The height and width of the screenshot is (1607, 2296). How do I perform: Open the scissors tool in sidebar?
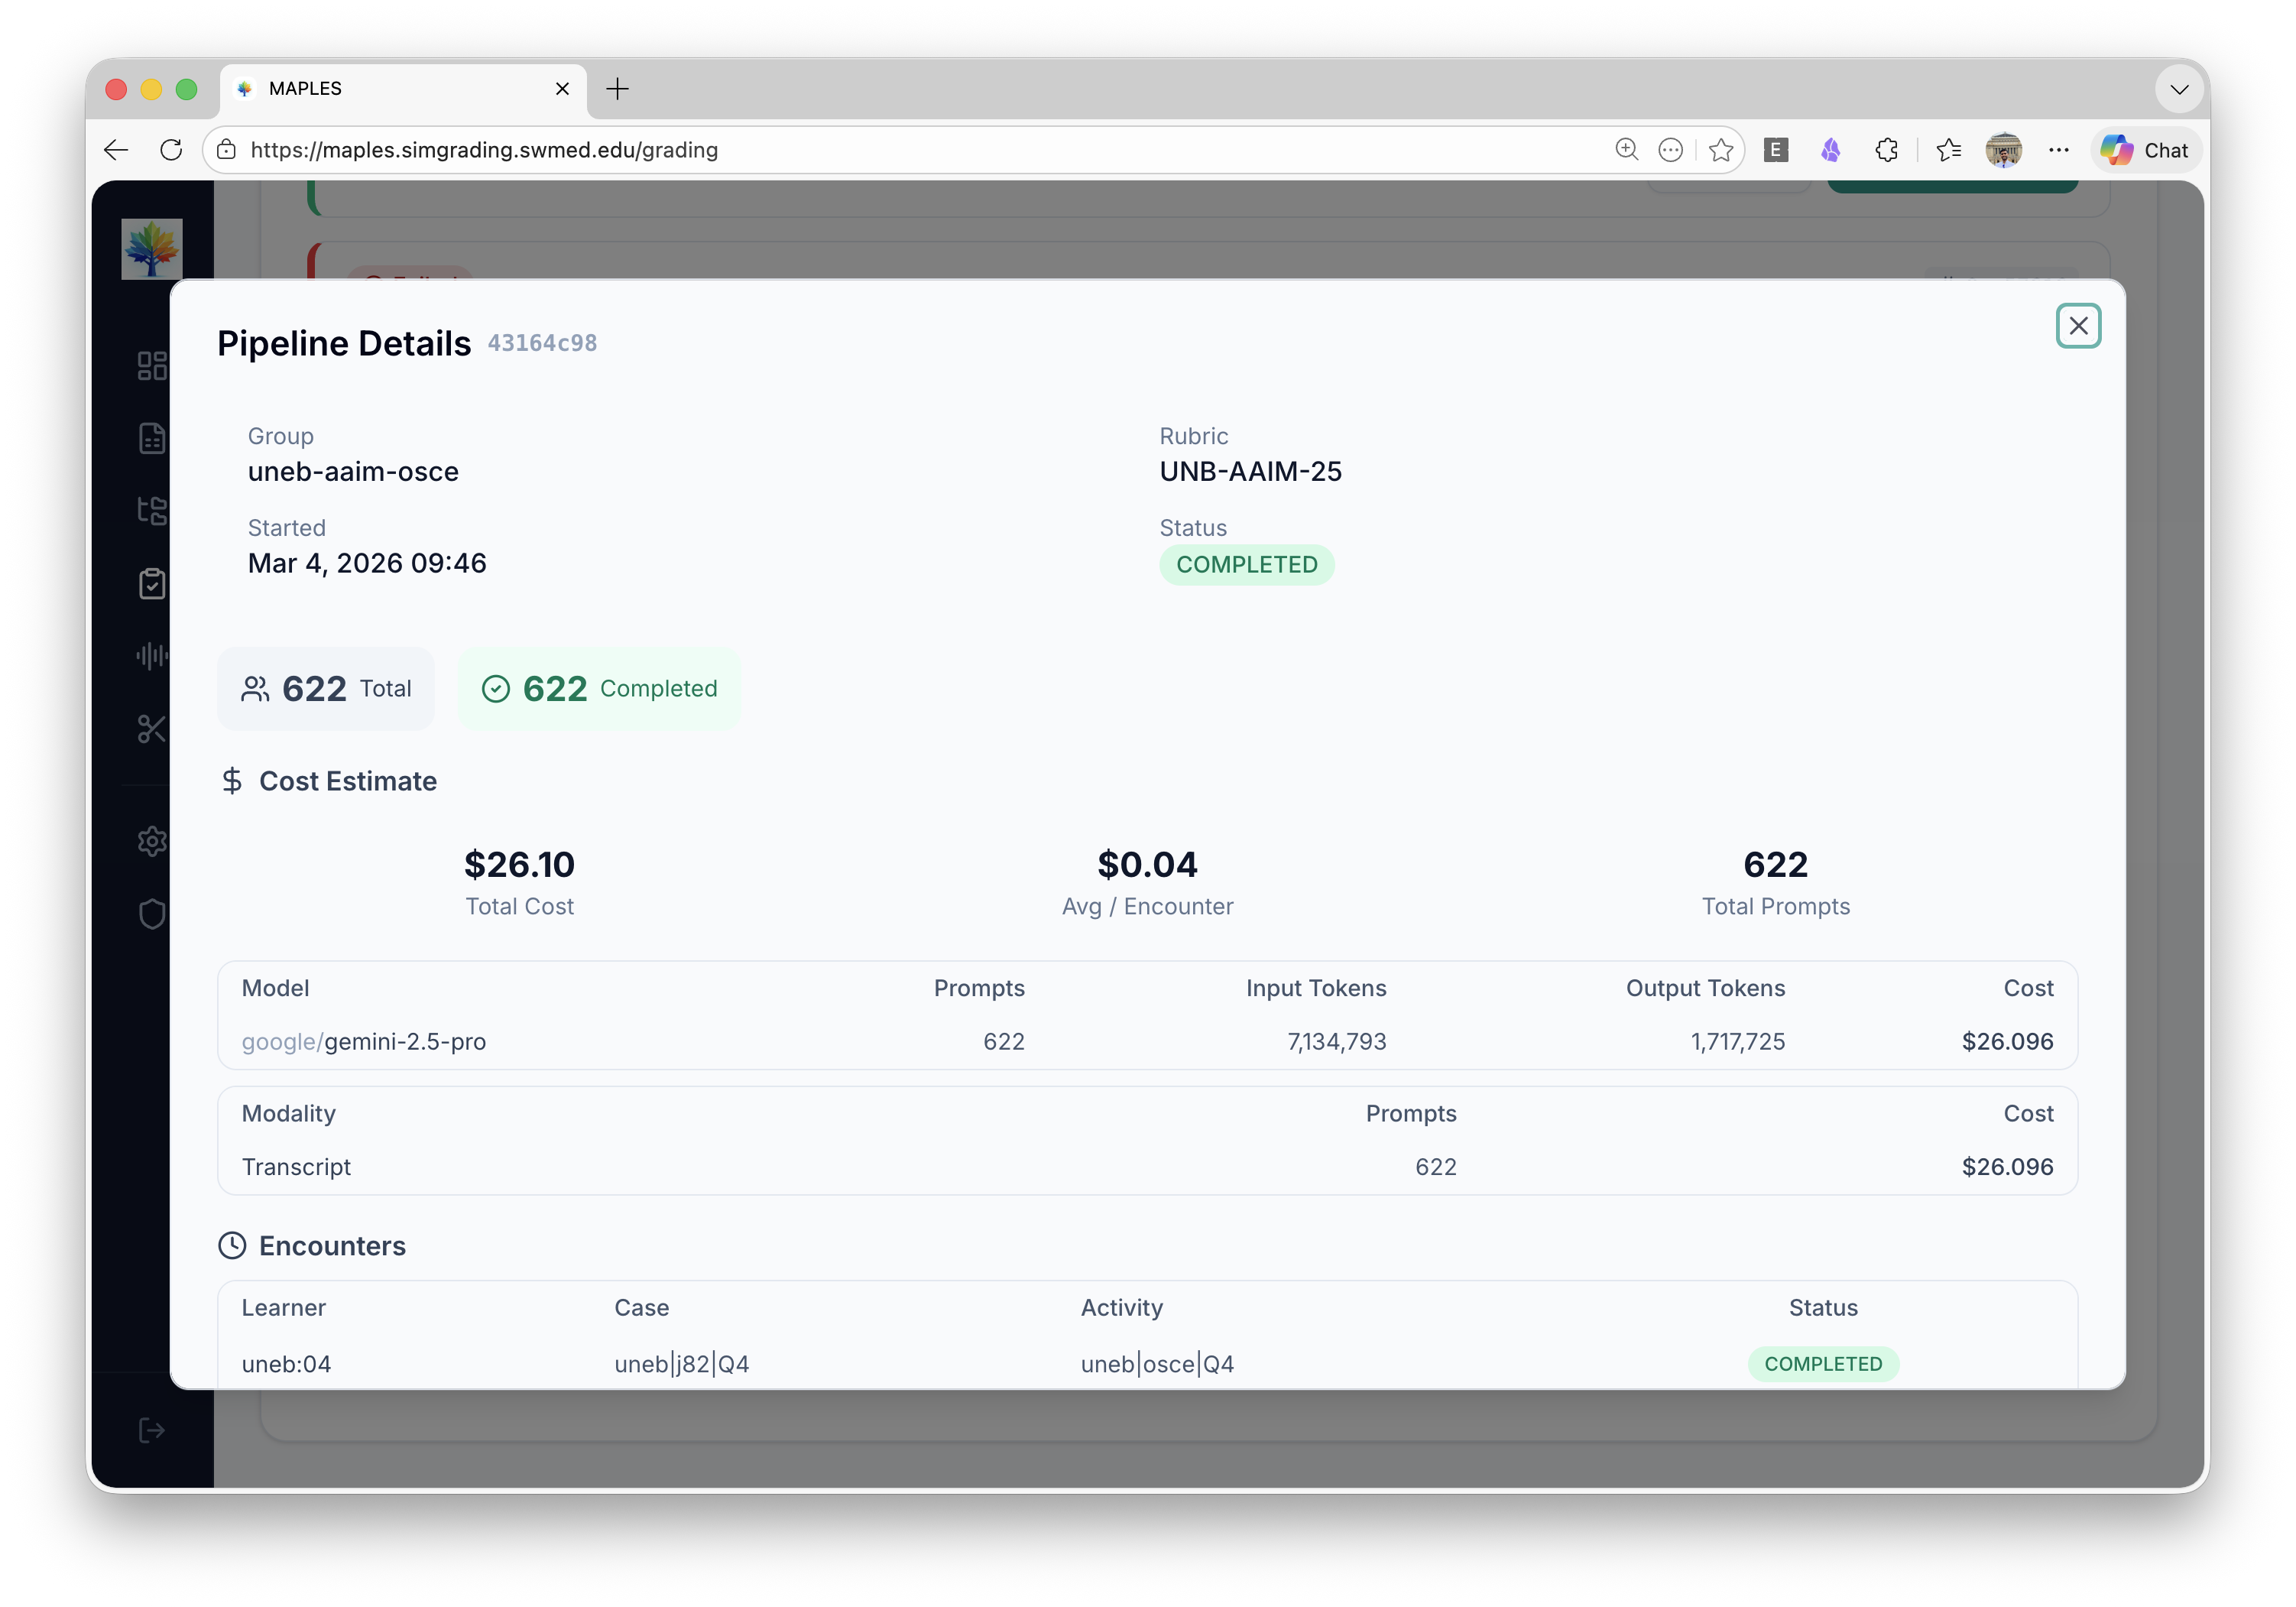(152, 729)
